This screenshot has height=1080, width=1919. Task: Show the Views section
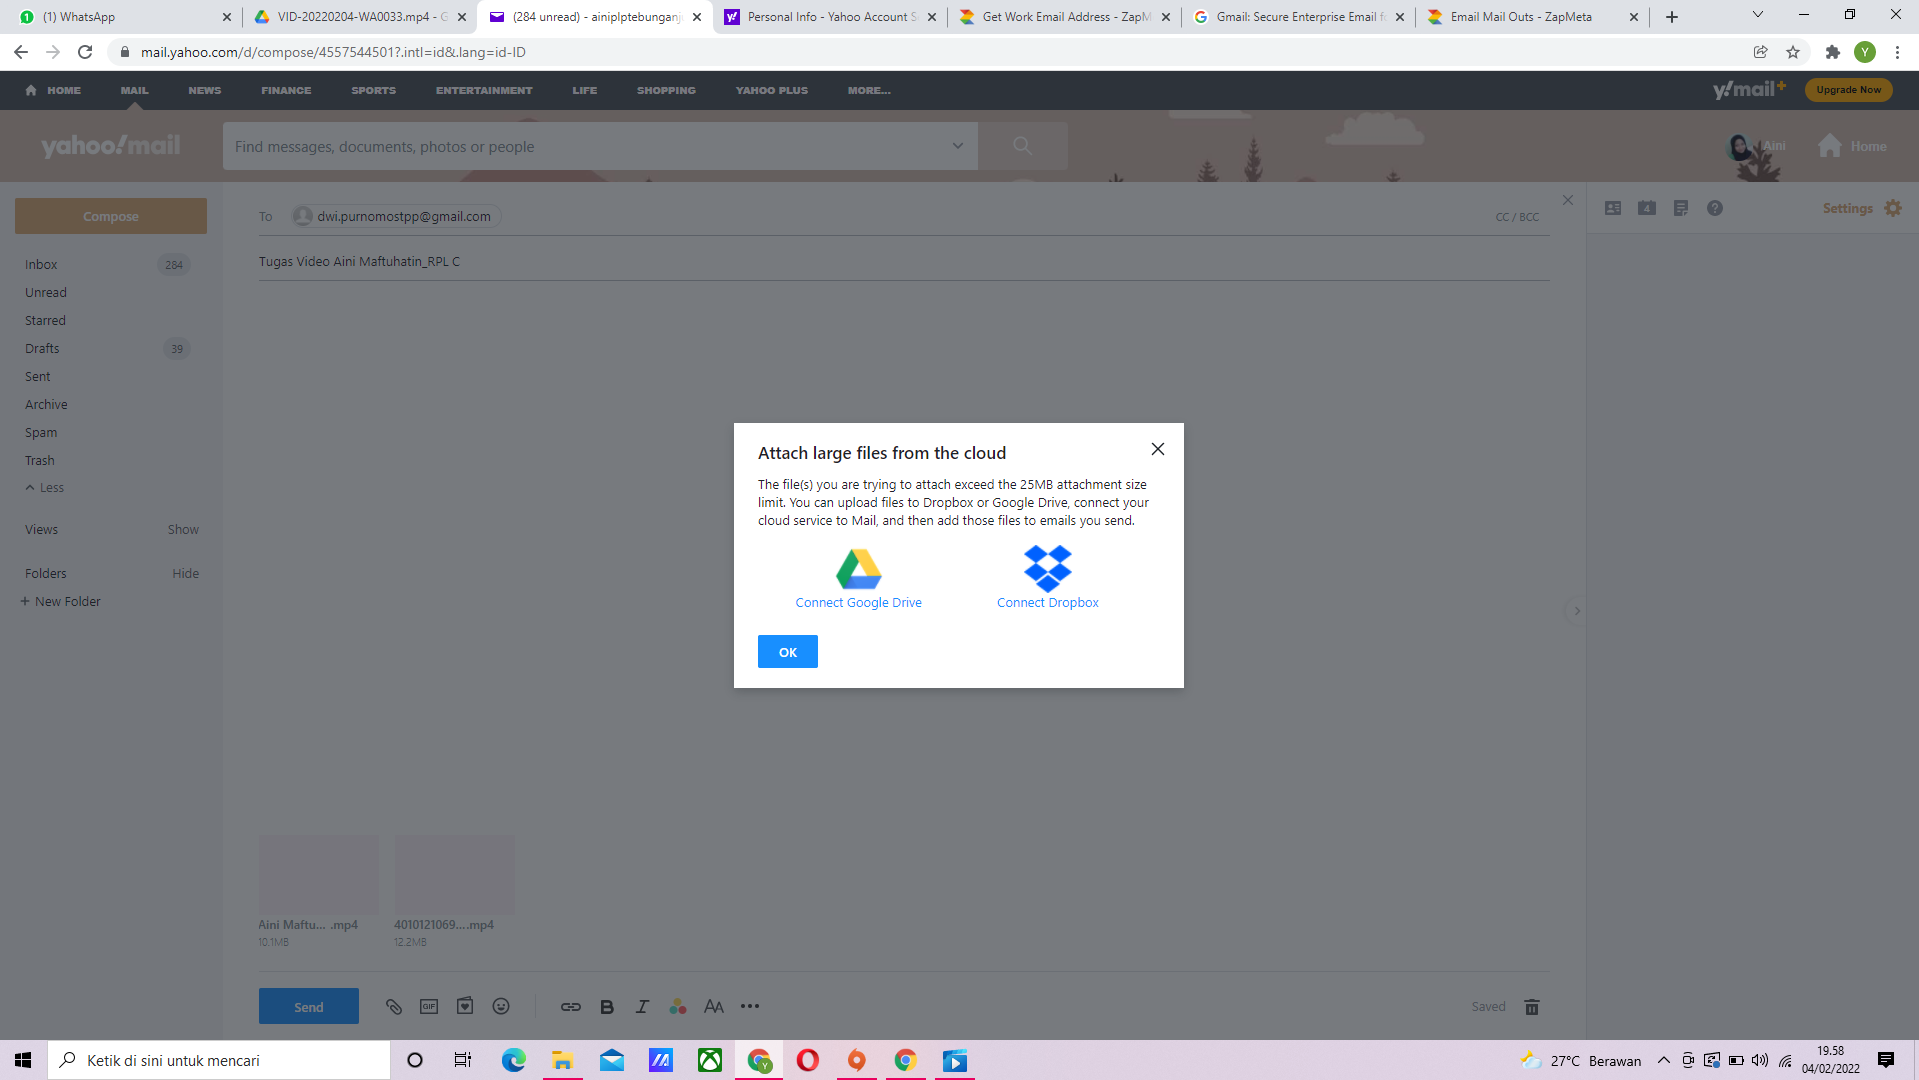(183, 530)
